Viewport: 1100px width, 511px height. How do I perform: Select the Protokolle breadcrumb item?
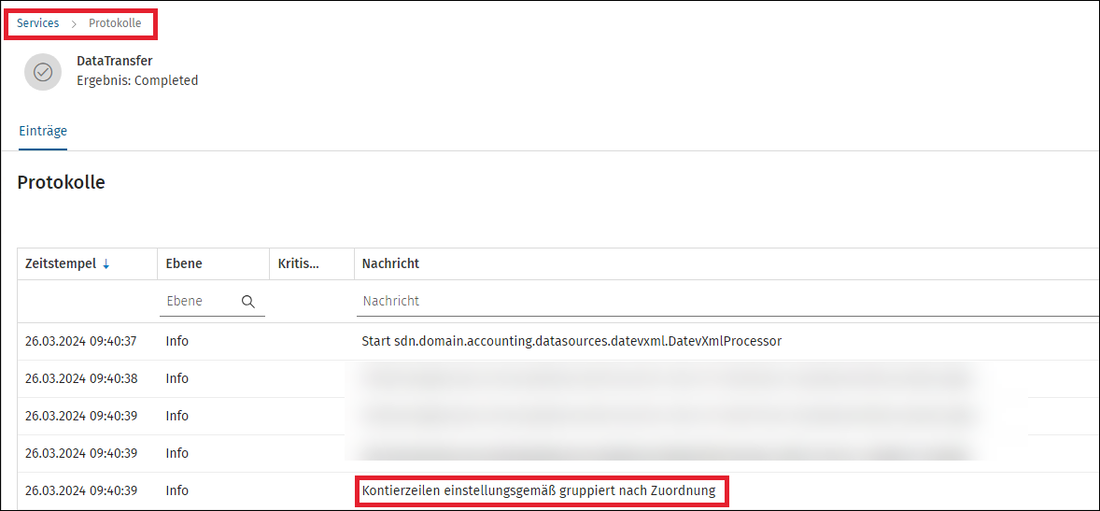(x=115, y=23)
